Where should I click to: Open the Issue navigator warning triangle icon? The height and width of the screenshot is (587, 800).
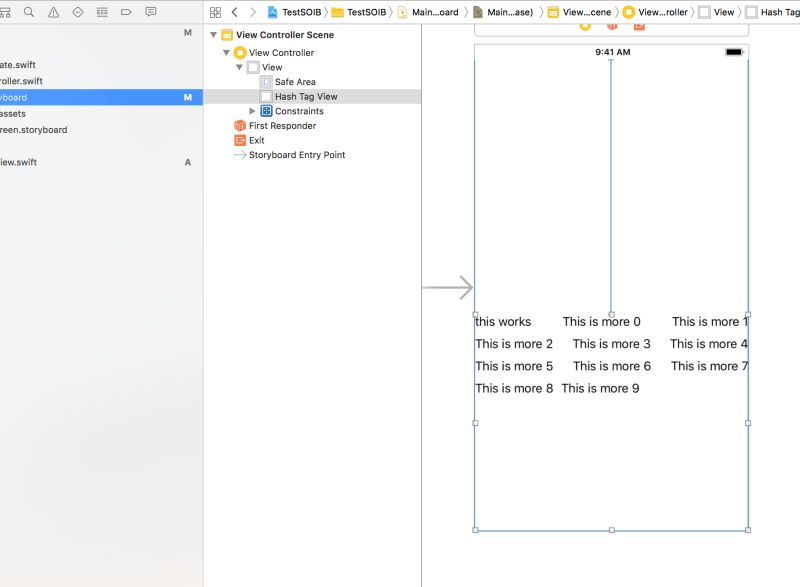tap(51, 12)
